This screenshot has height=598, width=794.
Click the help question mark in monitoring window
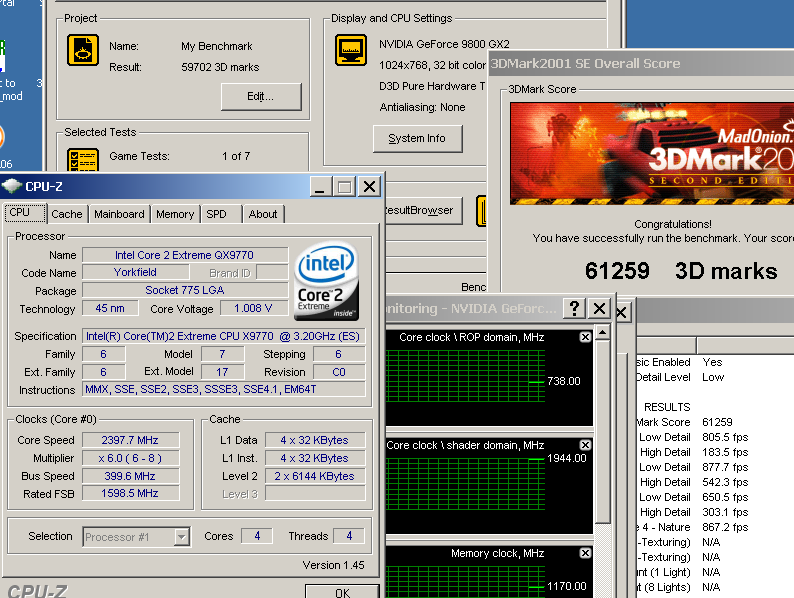click(574, 308)
